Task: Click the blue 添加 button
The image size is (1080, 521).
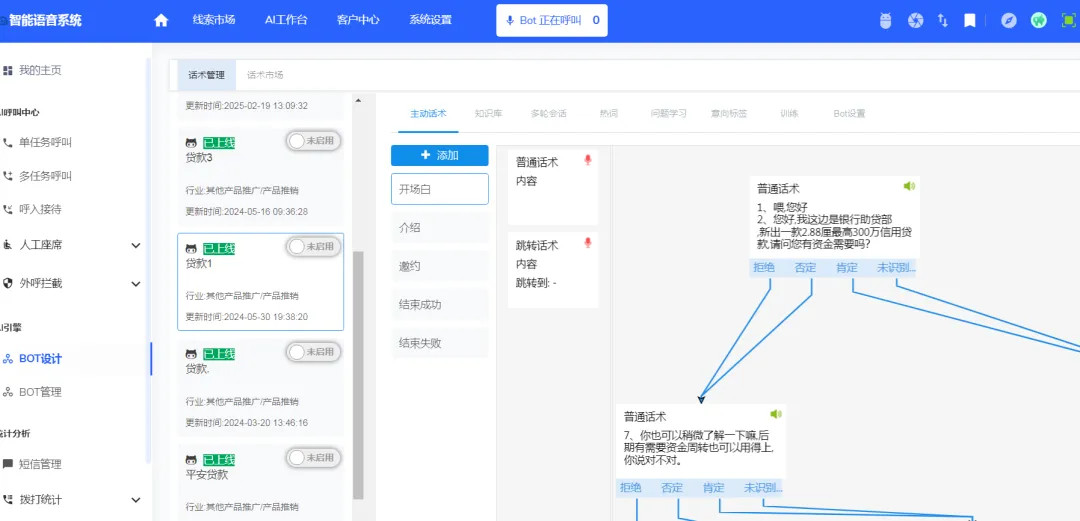Action: click(x=439, y=155)
